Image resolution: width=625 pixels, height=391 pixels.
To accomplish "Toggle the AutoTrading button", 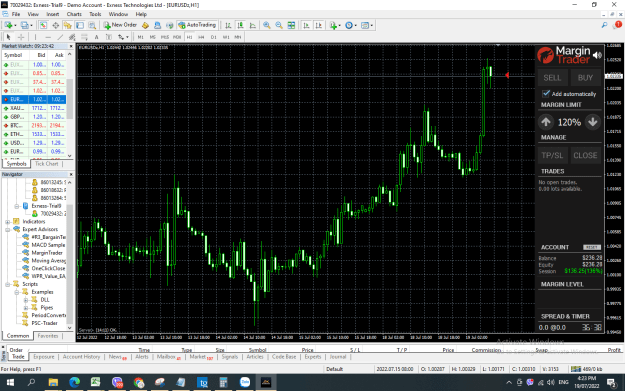I will [x=198, y=25].
